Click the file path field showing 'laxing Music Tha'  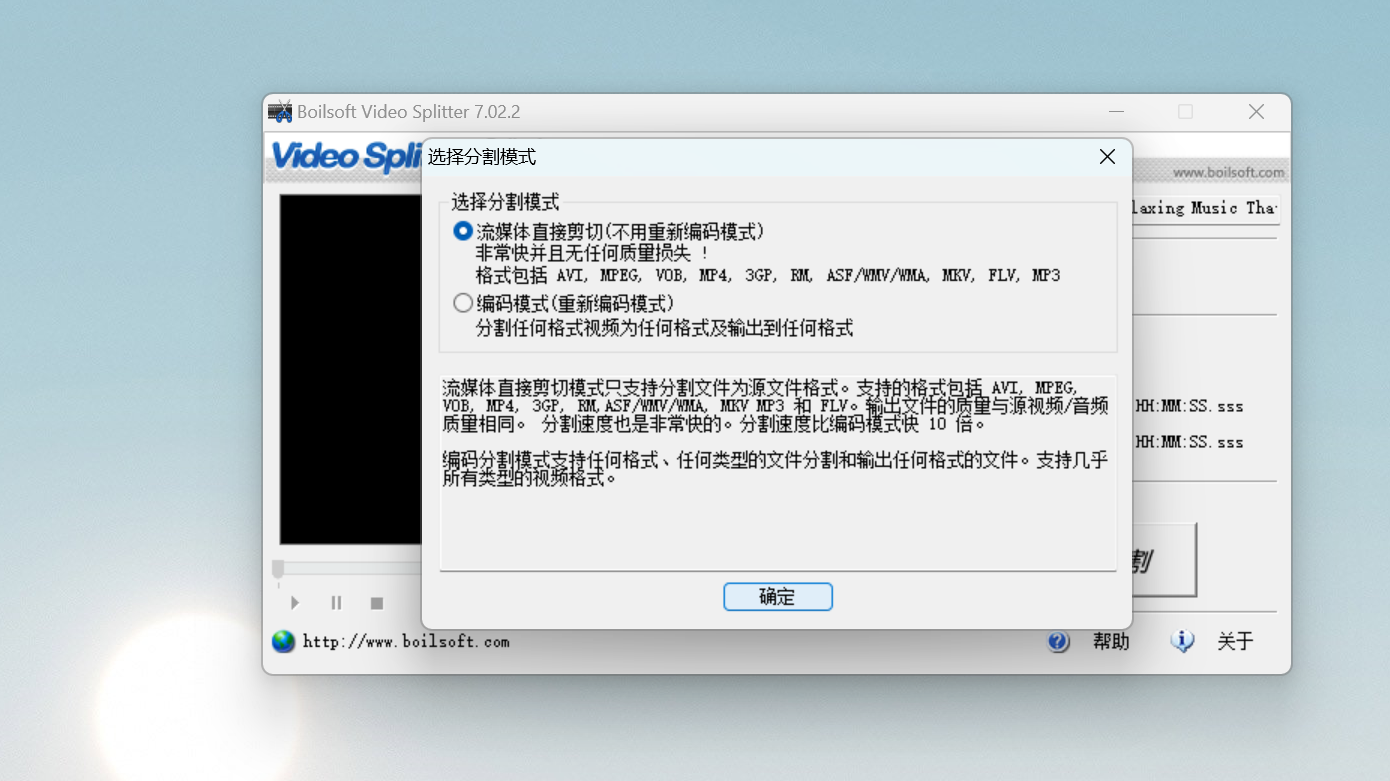1206,208
